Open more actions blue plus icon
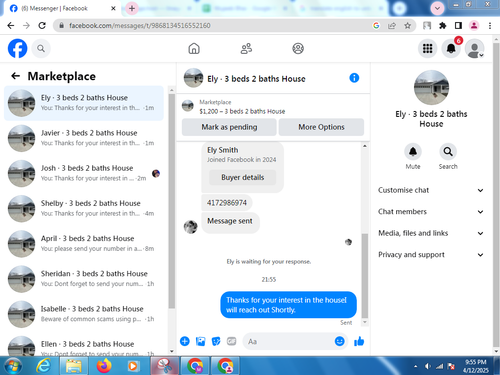This screenshot has height=375, width=500. point(185,341)
